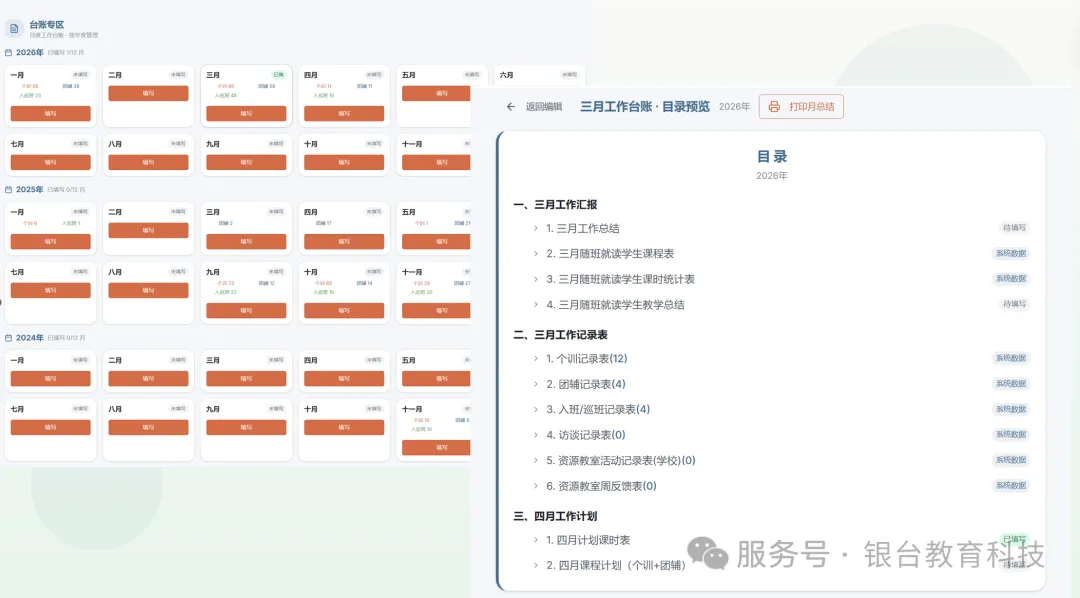Click 填写 on the 2026 一月 card
The width and height of the screenshot is (1080, 598).
[x=50, y=113]
